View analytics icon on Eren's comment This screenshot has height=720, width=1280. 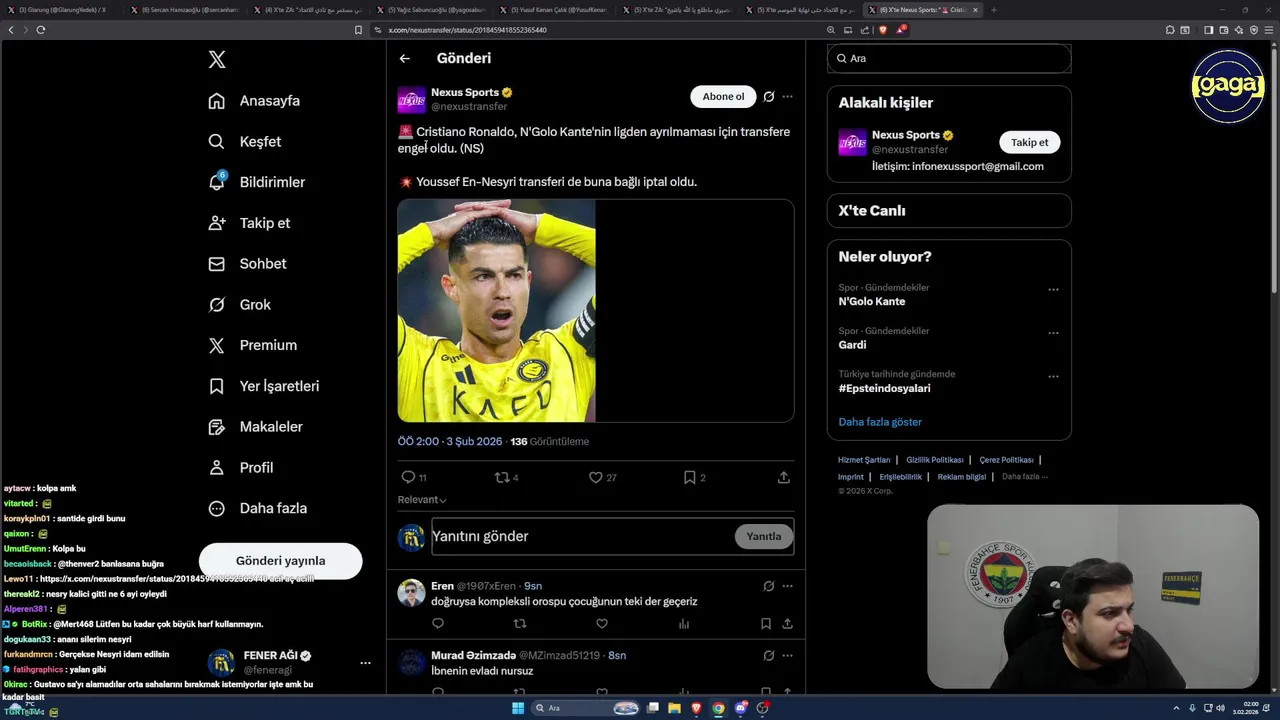[x=684, y=624]
